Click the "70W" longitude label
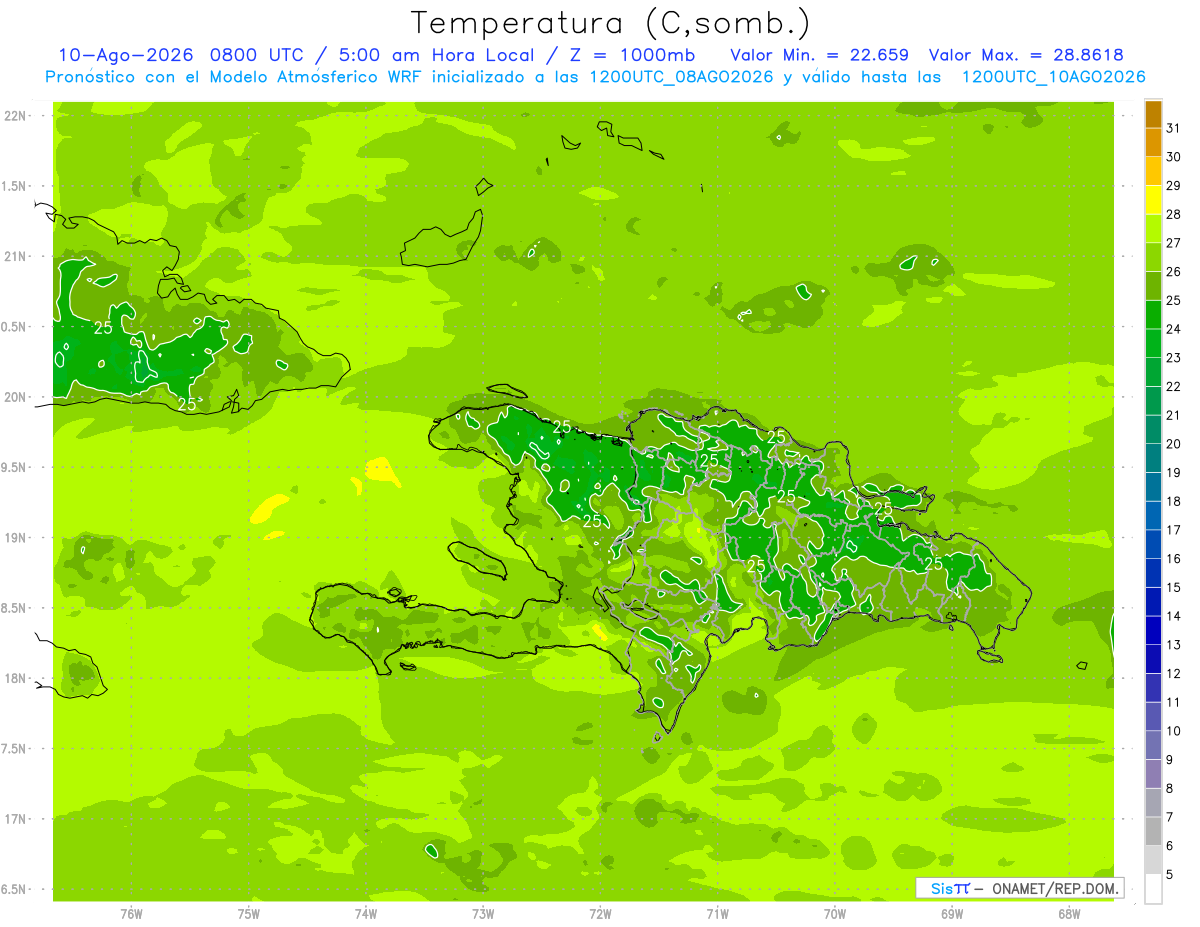The width and height of the screenshot is (1200, 927). pyautogui.click(x=835, y=913)
